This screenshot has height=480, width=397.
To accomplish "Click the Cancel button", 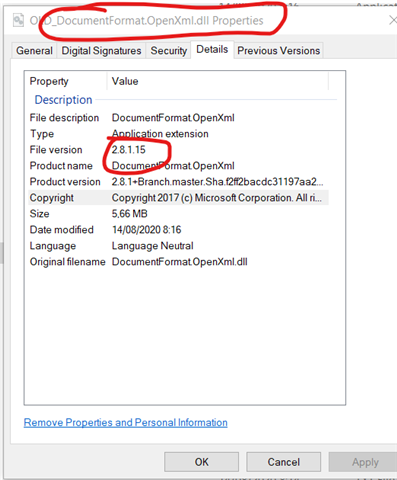I will tap(283, 462).
